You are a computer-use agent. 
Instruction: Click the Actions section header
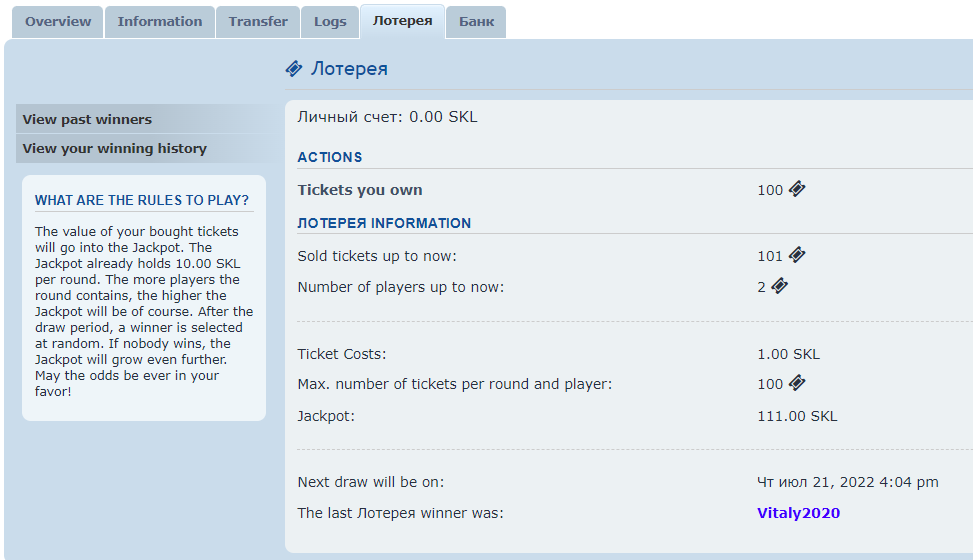click(x=330, y=157)
